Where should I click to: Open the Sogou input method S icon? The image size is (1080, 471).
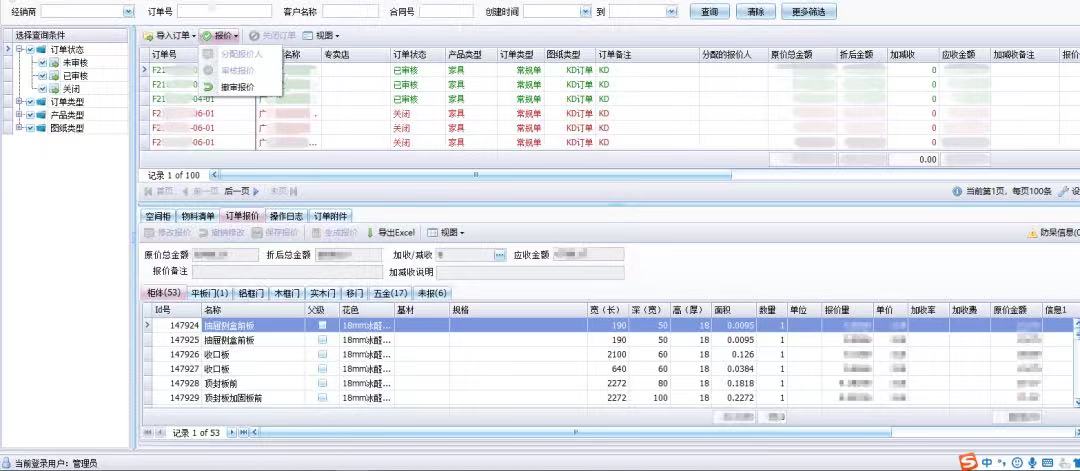[x=969, y=462]
